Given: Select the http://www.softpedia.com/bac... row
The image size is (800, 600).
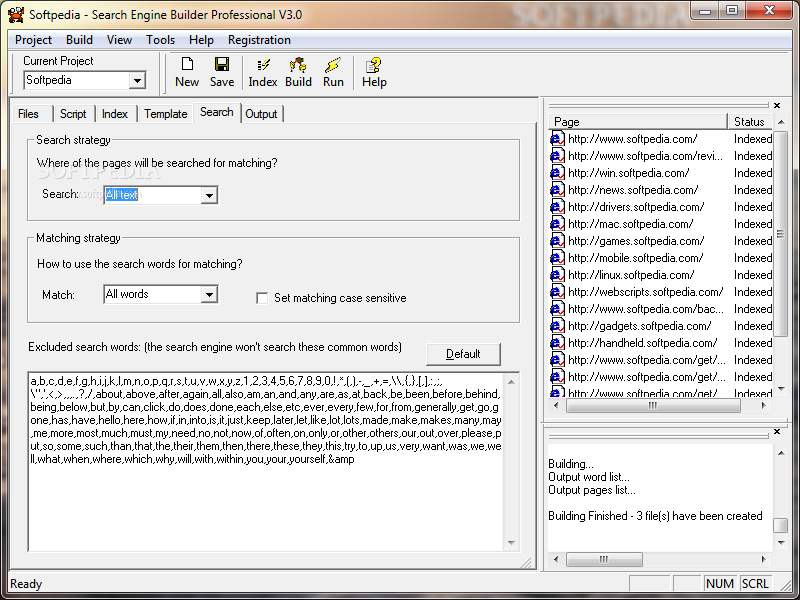Looking at the screenshot, I should (661, 309).
